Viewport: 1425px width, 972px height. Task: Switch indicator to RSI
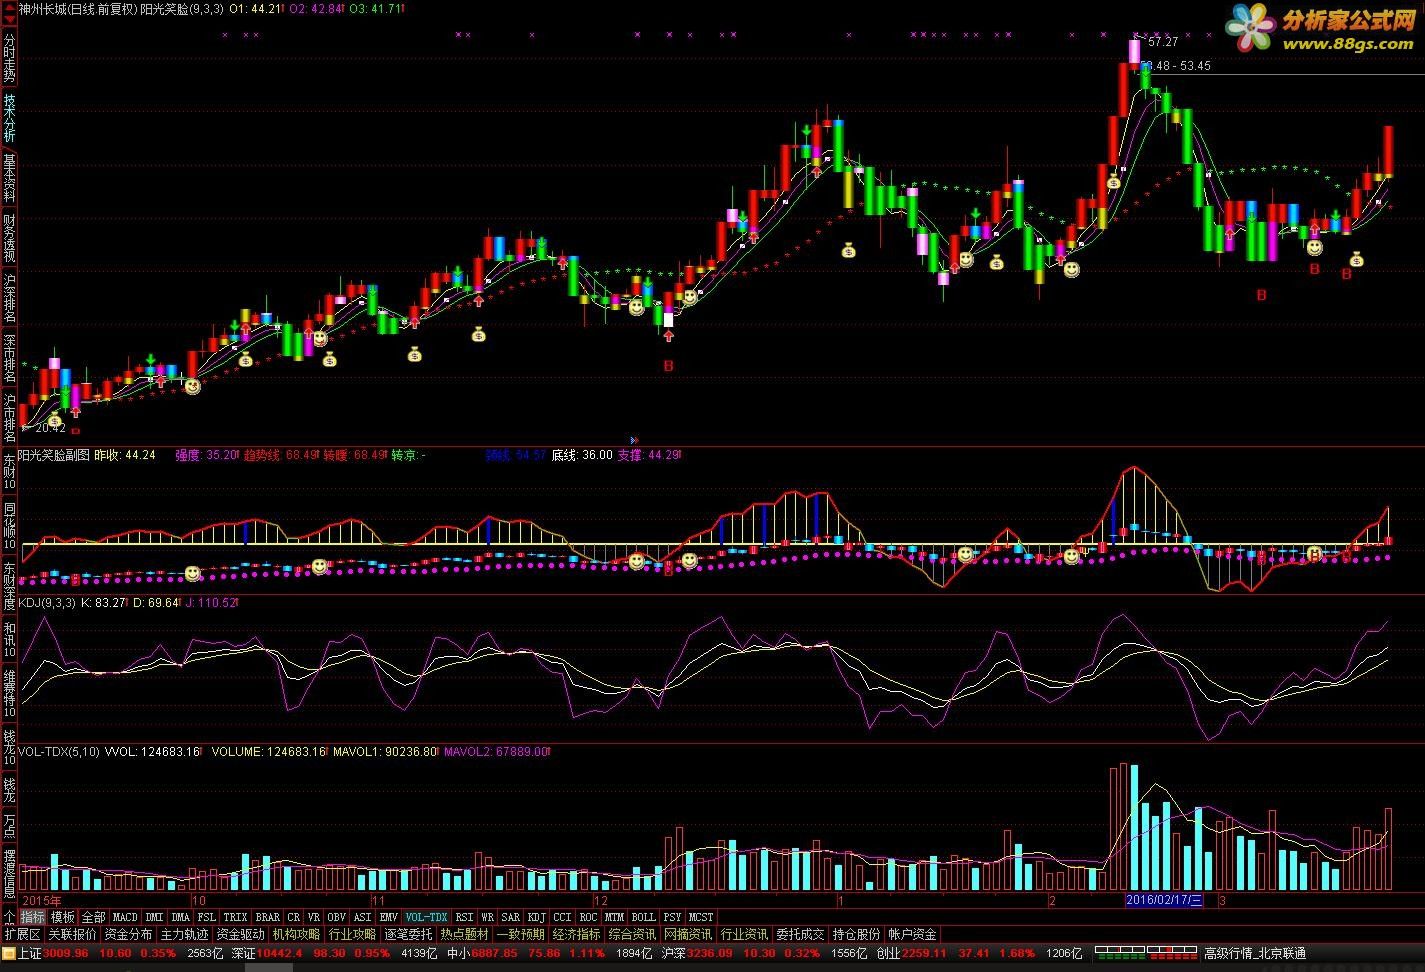(465, 917)
